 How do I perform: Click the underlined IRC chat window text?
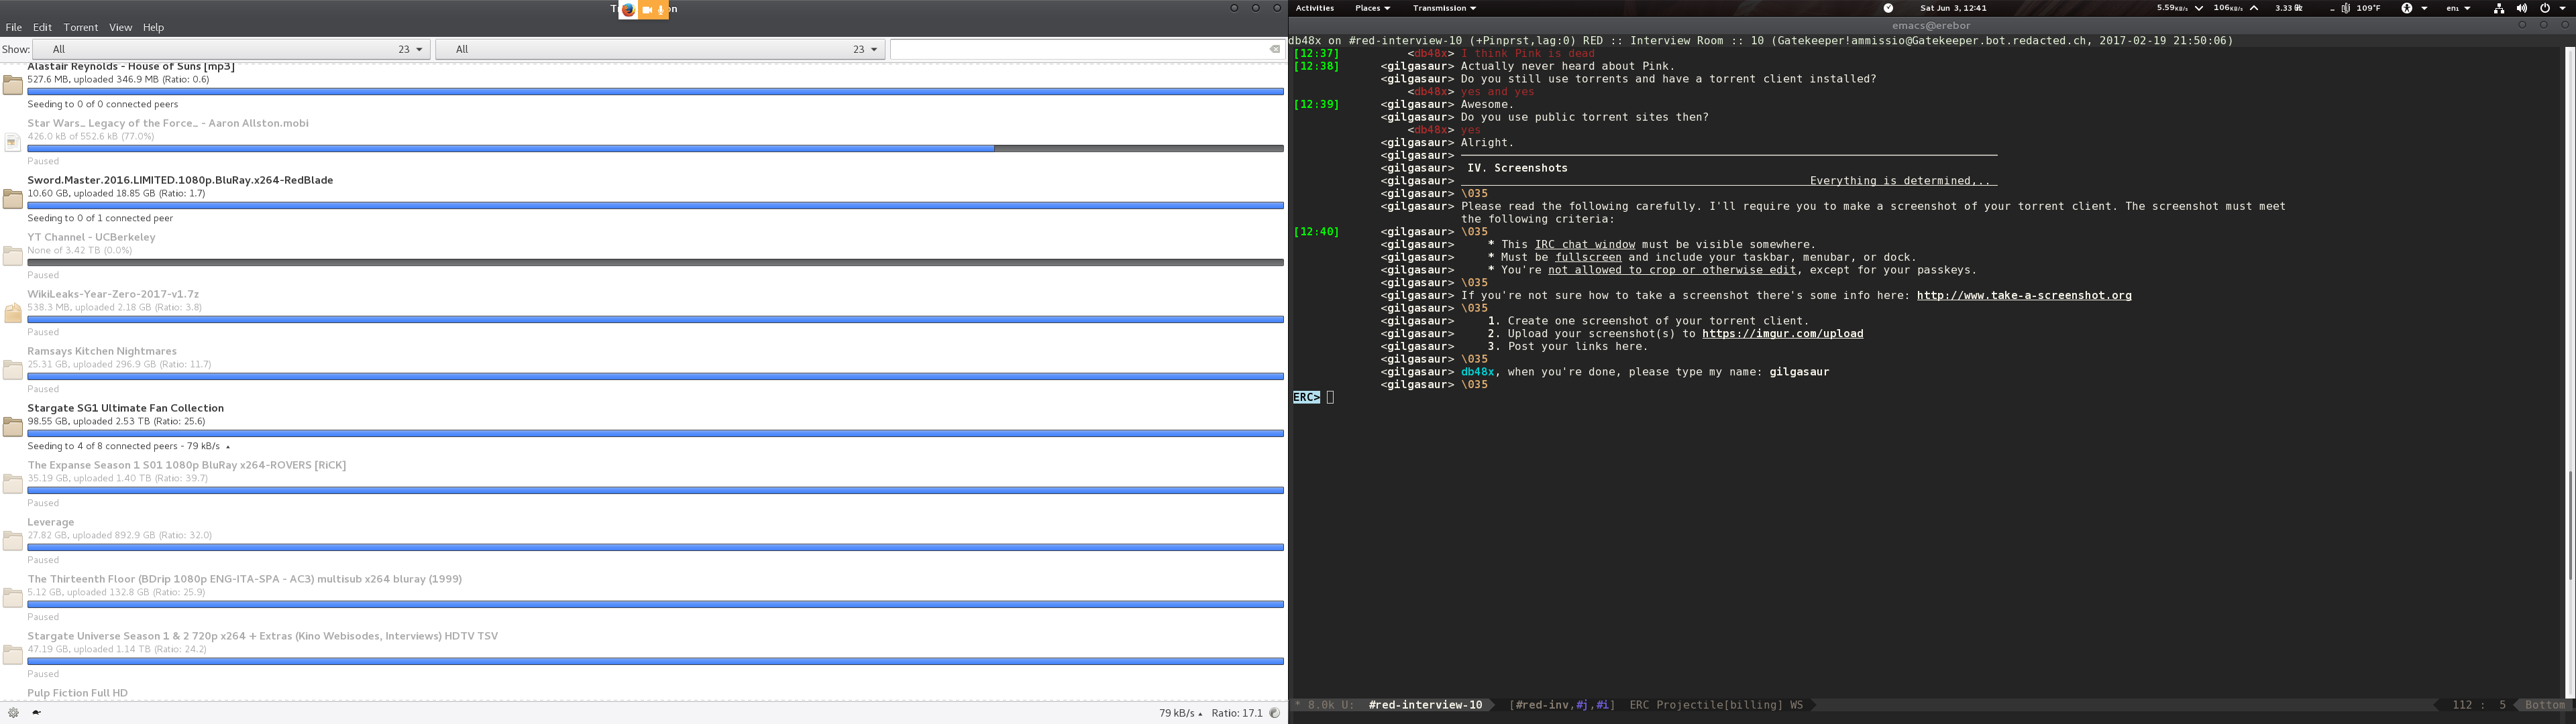tap(1585, 244)
